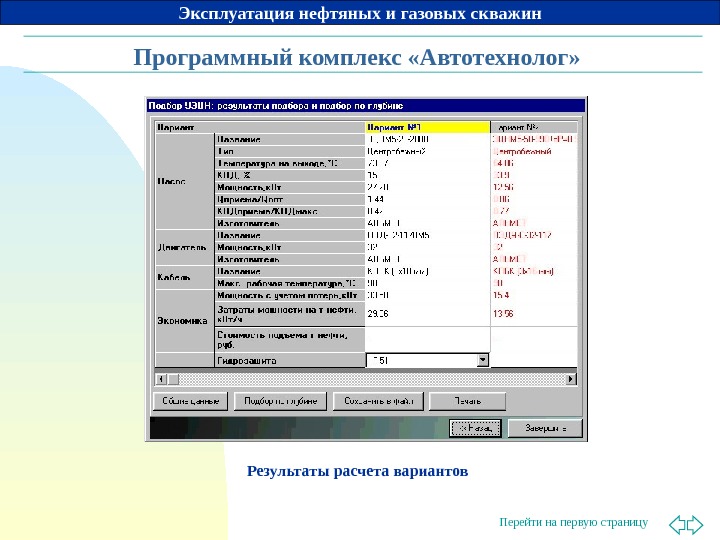Click the Тип row label
The height and width of the screenshot is (540, 720).
click(x=290, y=152)
